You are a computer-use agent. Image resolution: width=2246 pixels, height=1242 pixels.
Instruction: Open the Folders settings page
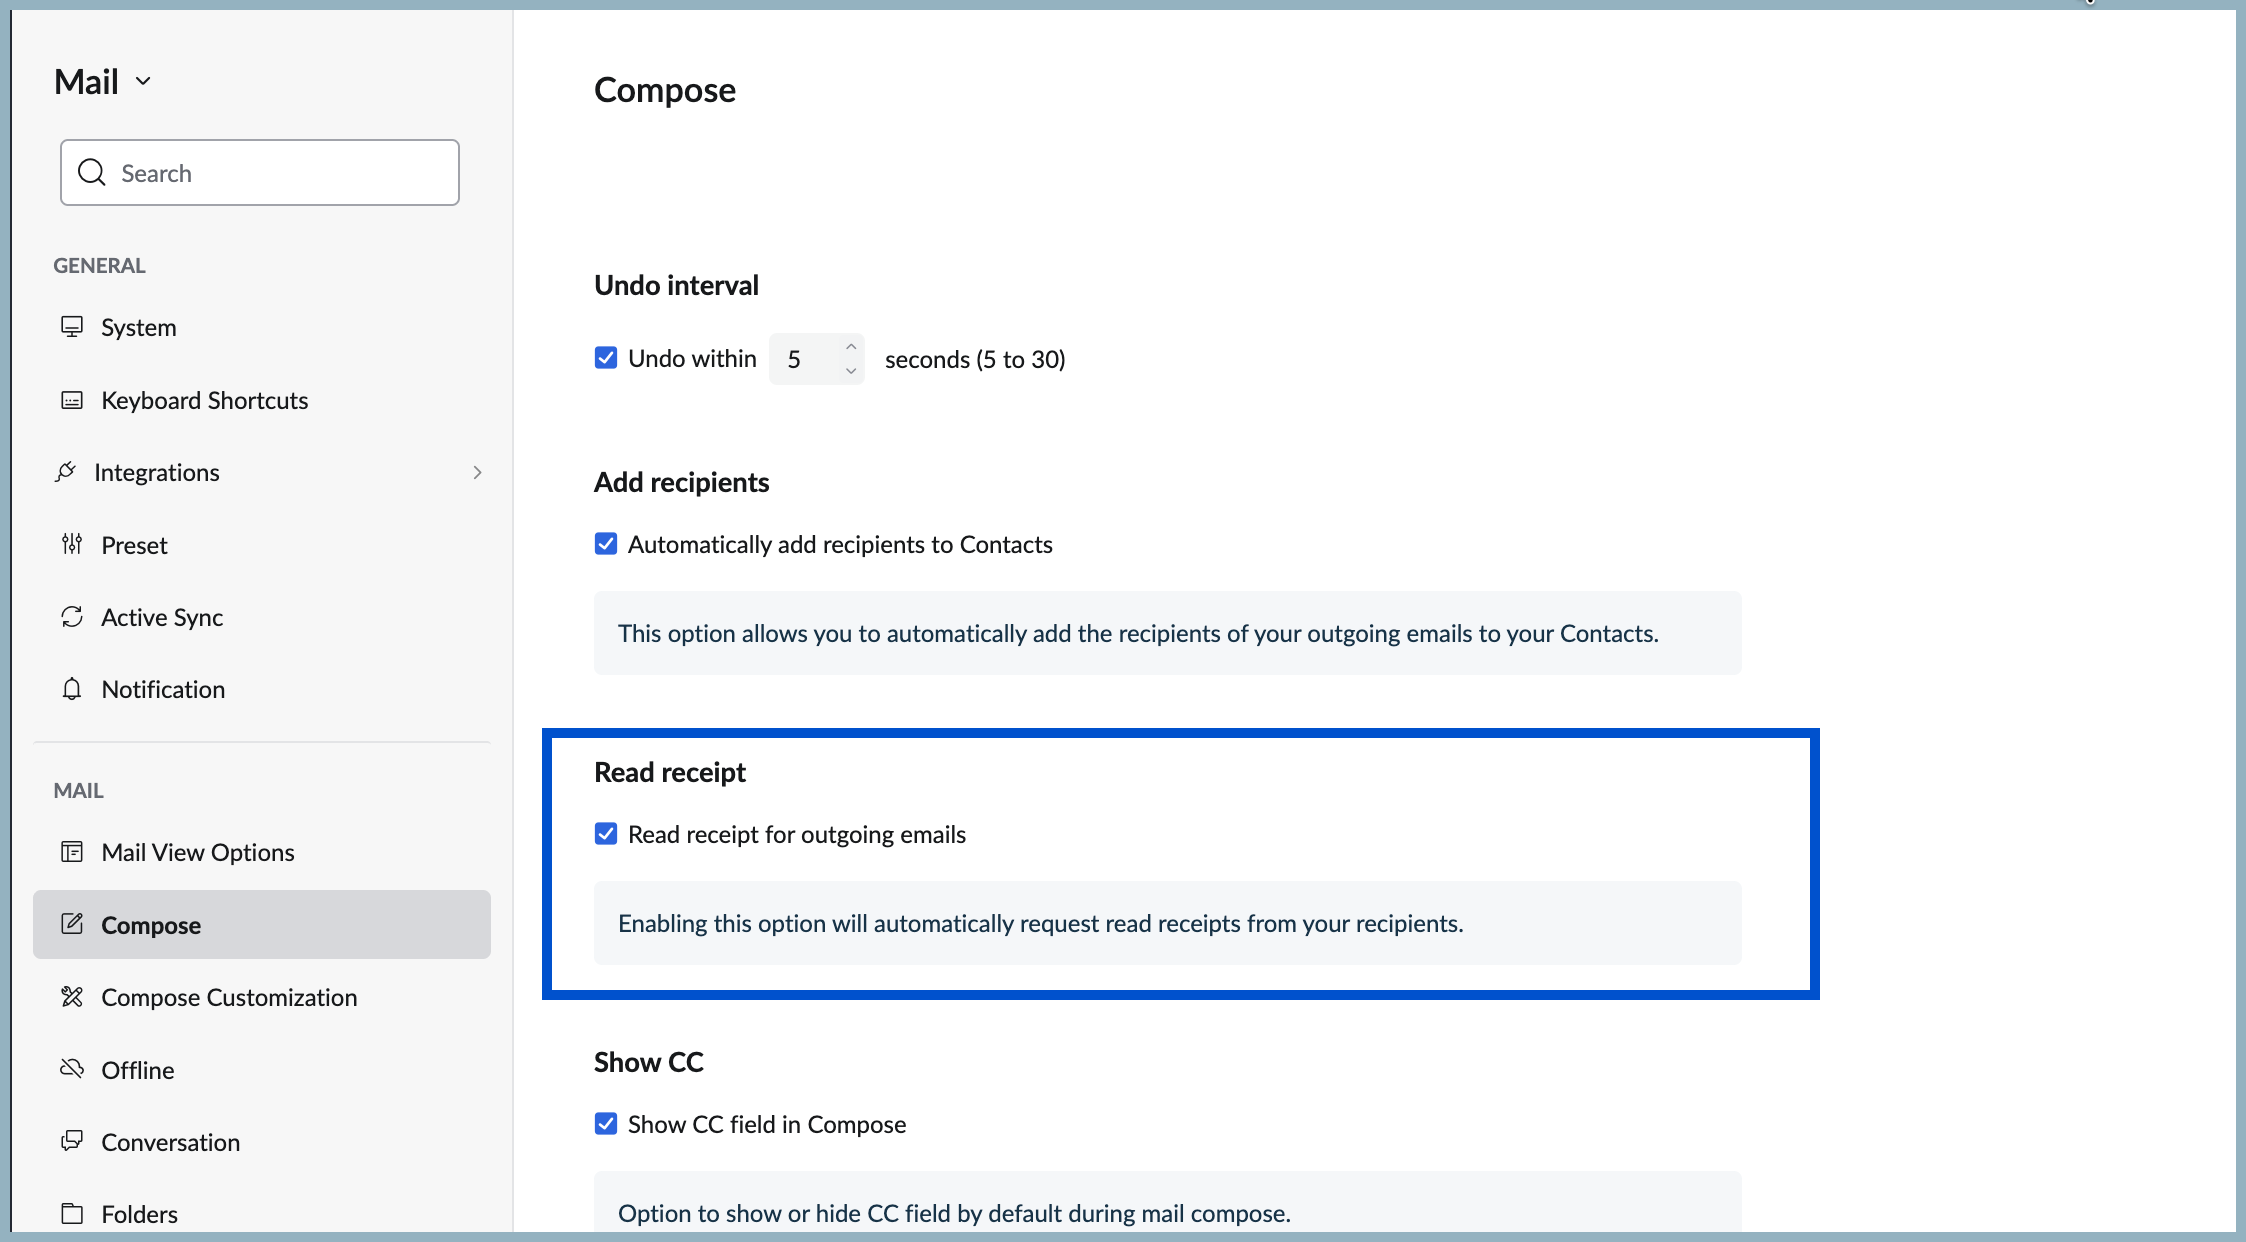tap(139, 1214)
